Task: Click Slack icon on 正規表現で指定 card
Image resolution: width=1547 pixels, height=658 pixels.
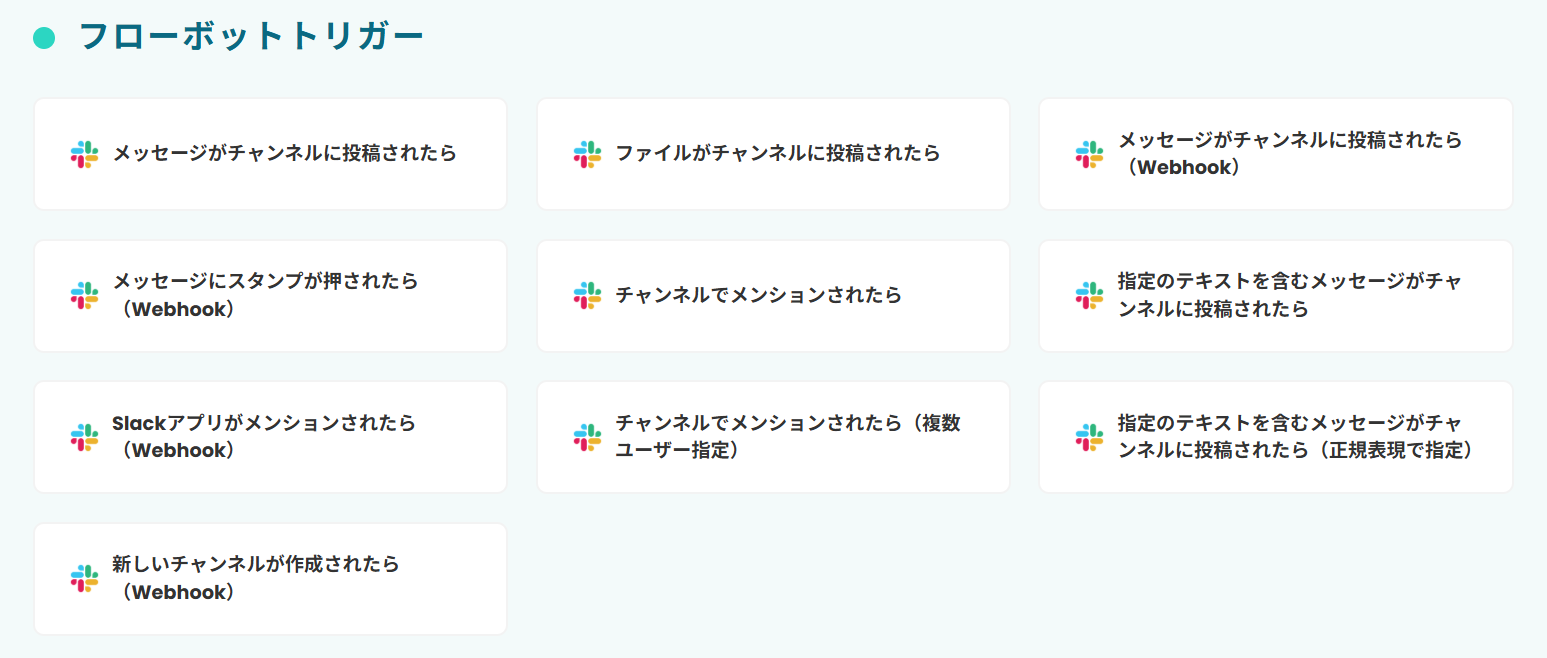Action: tap(1089, 437)
